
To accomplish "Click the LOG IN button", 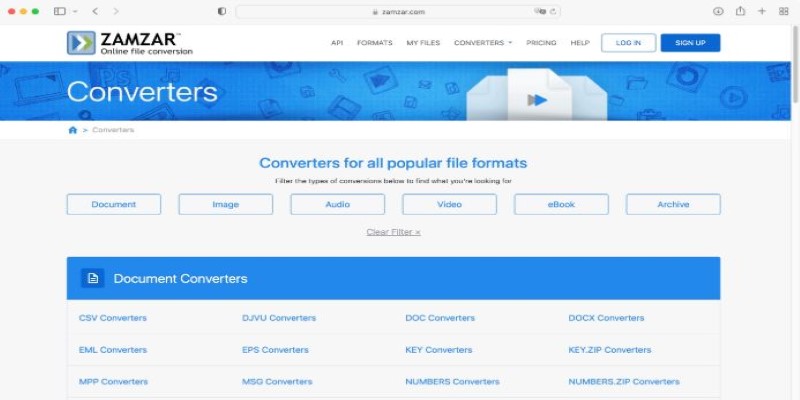I will 629,43.
